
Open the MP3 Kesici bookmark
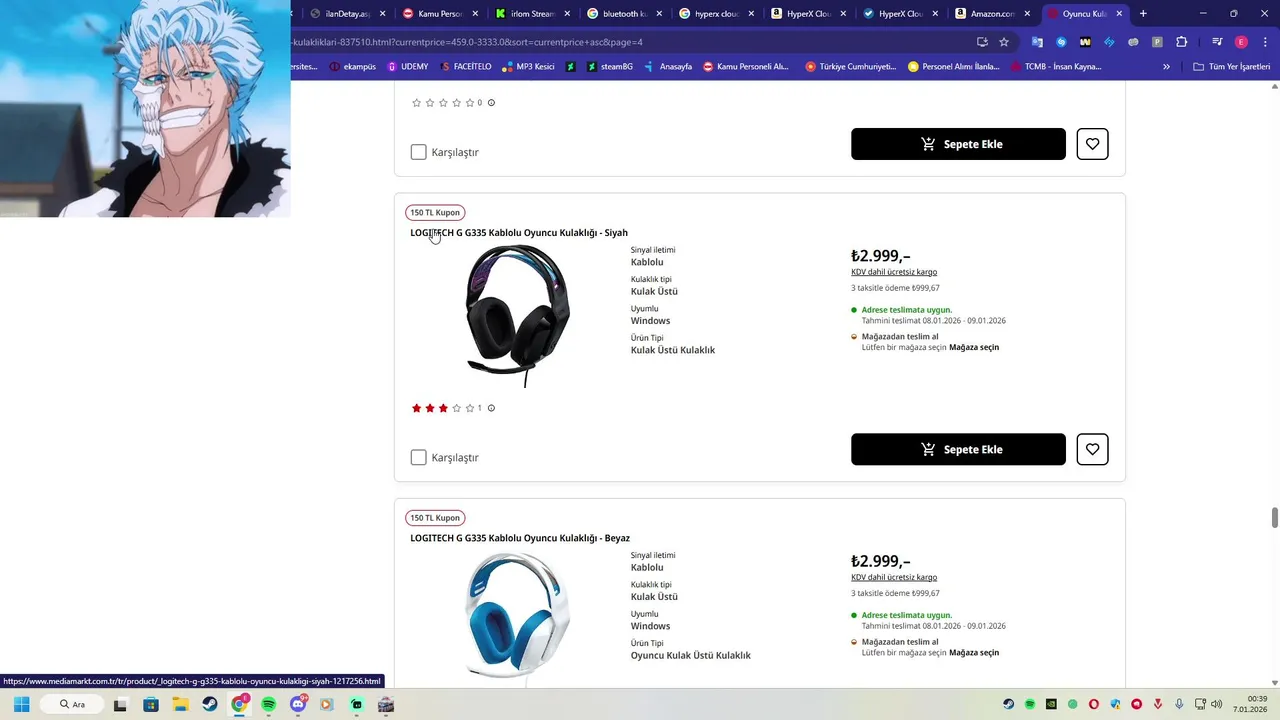[x=528, y=67]
